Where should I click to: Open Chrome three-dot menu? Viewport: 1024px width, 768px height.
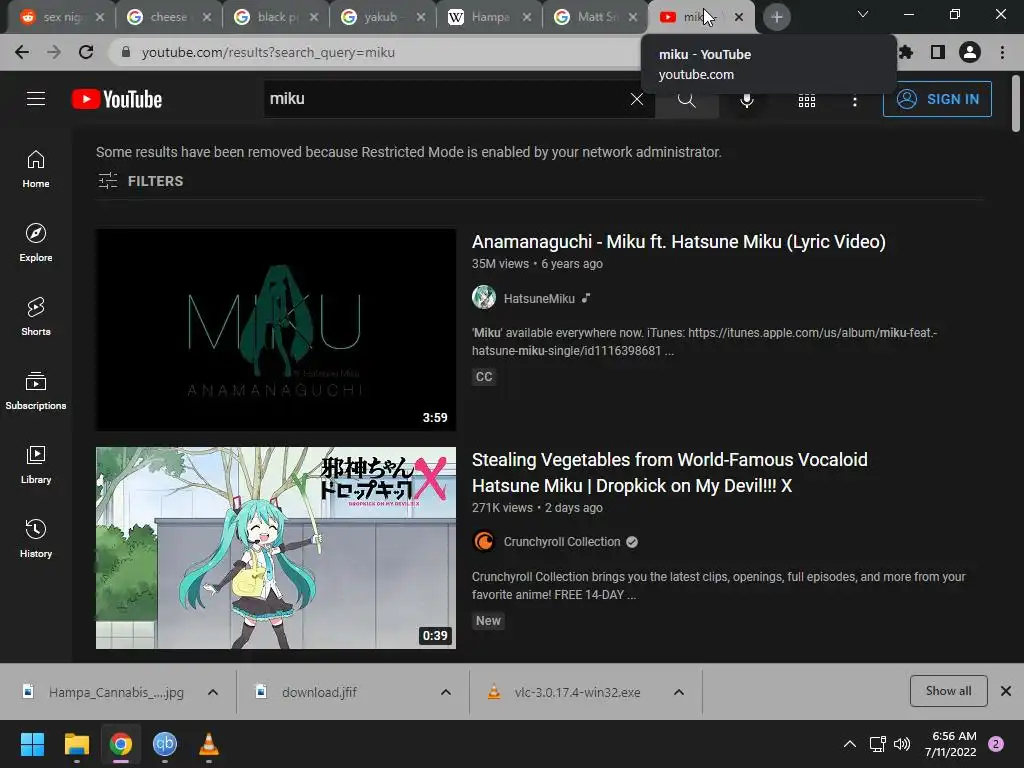[x=1002, y=52]
